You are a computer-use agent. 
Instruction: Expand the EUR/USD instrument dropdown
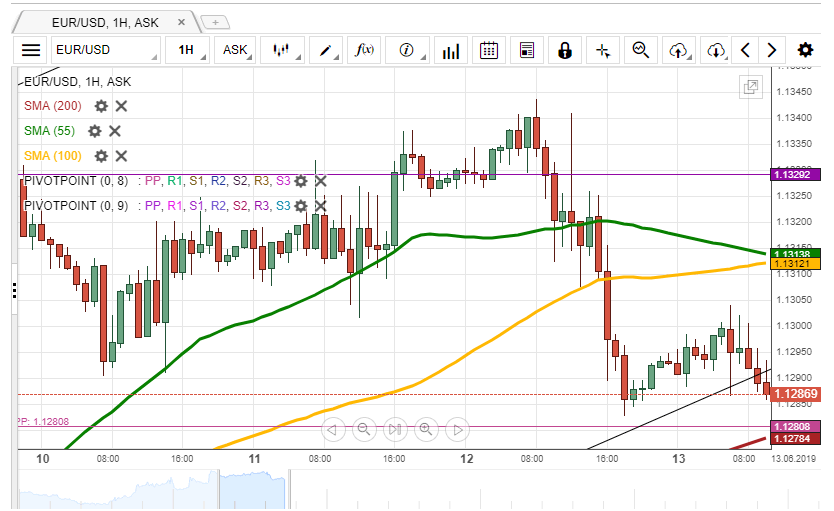pyautogui.click(x=105, y=50)
